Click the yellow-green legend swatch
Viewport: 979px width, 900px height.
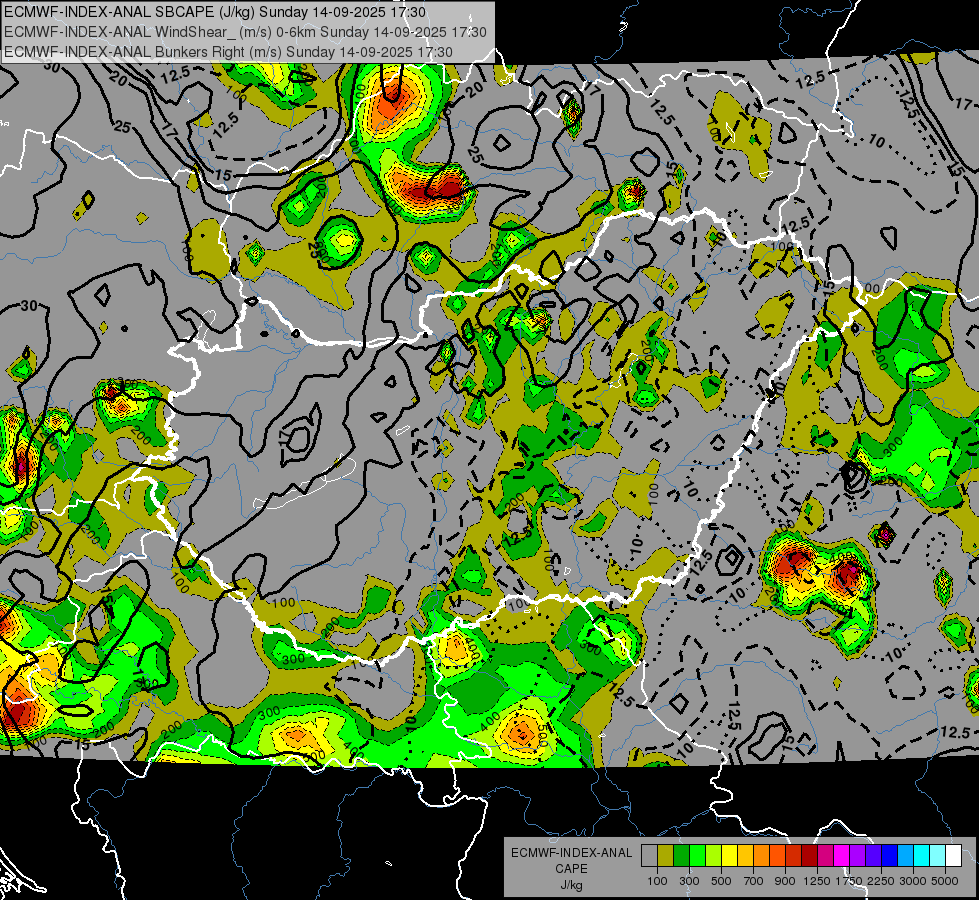(x=713, y=856)
